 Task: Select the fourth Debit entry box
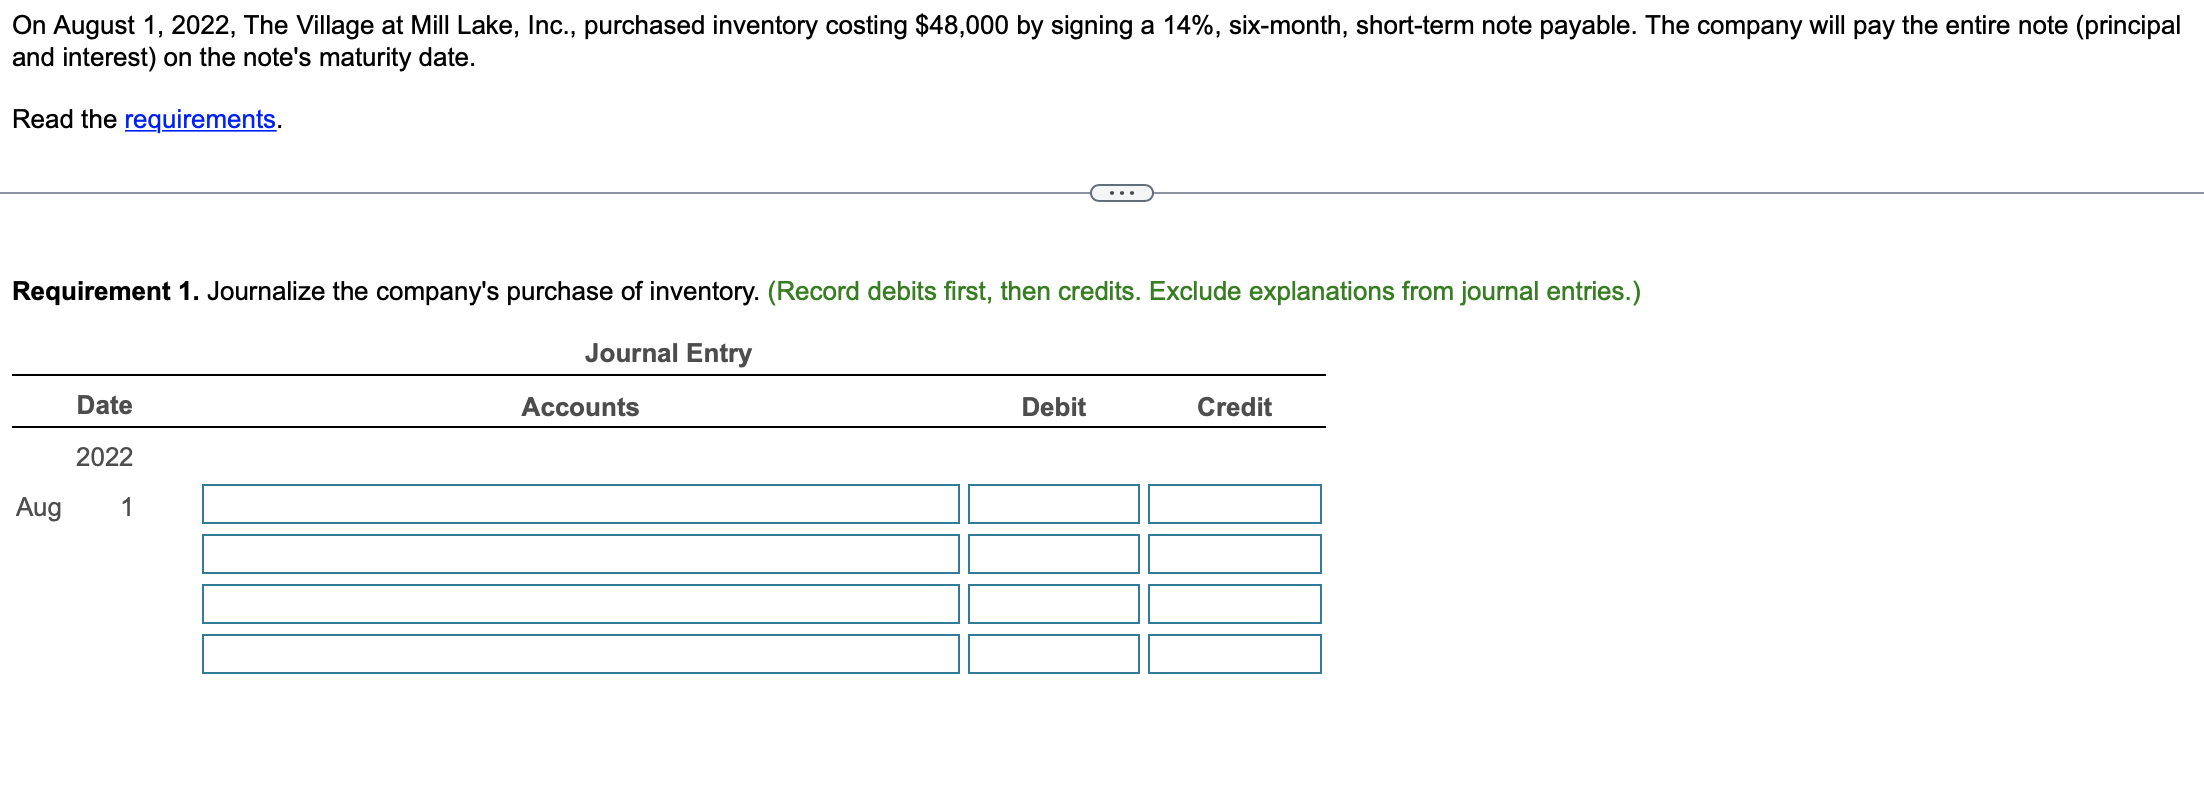click(x=1052, y=655)
